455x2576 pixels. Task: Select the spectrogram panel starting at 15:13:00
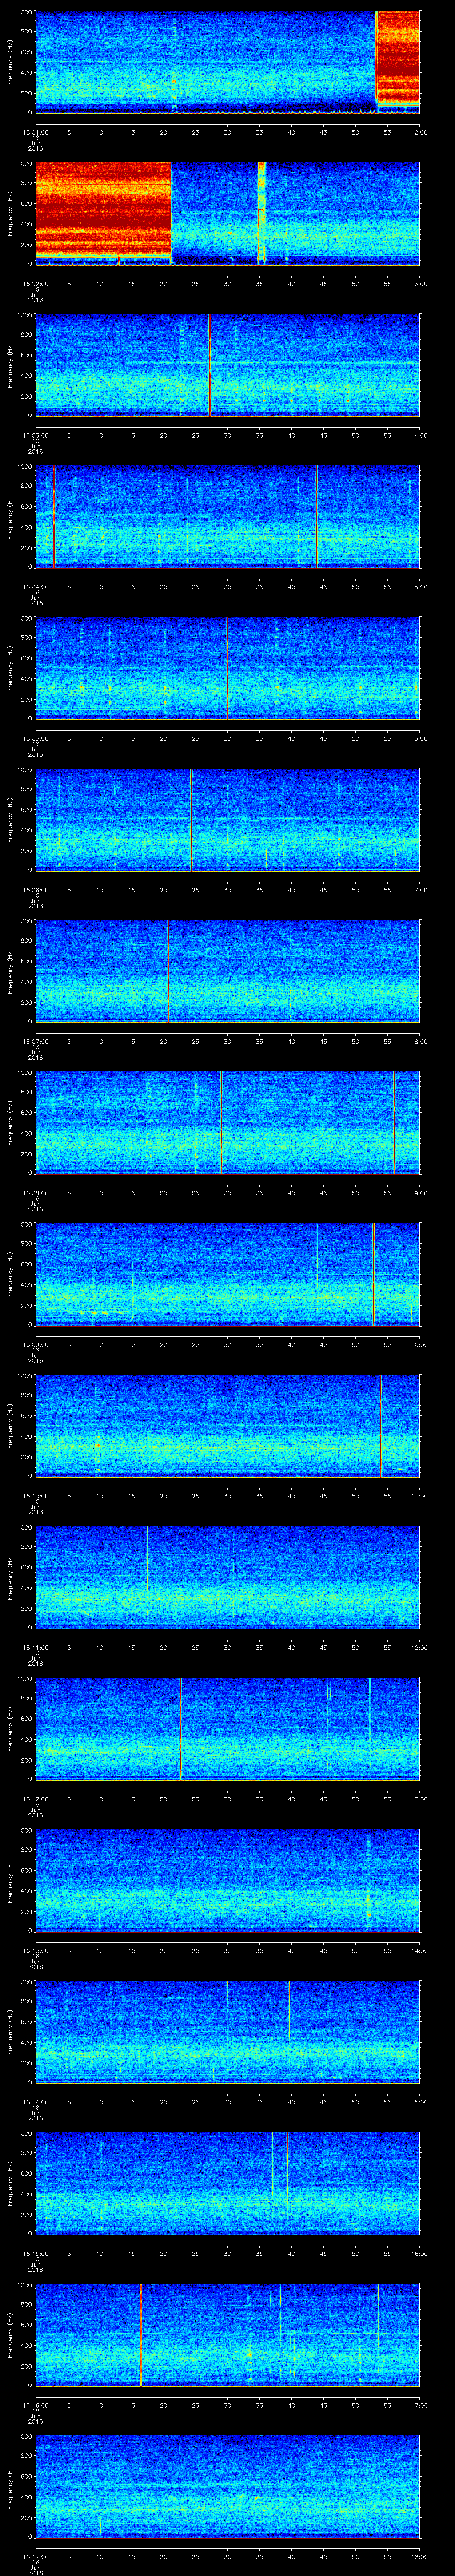pyautogui.click(x=227, y=1880)
